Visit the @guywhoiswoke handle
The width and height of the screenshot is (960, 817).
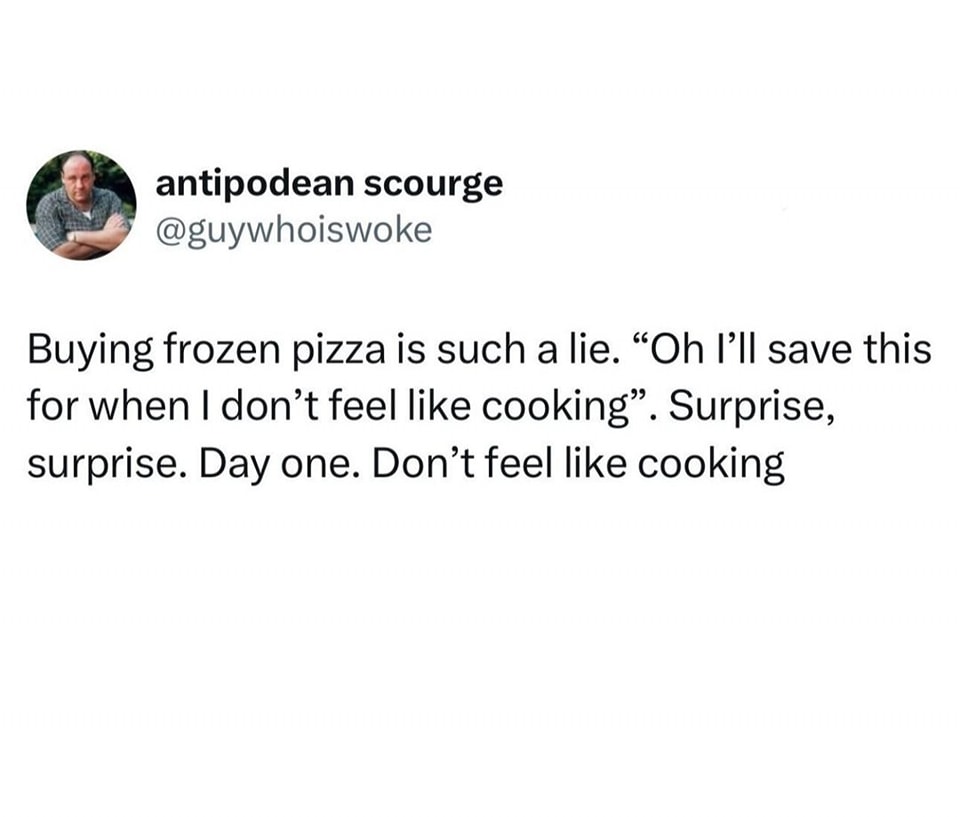[294, 232]
